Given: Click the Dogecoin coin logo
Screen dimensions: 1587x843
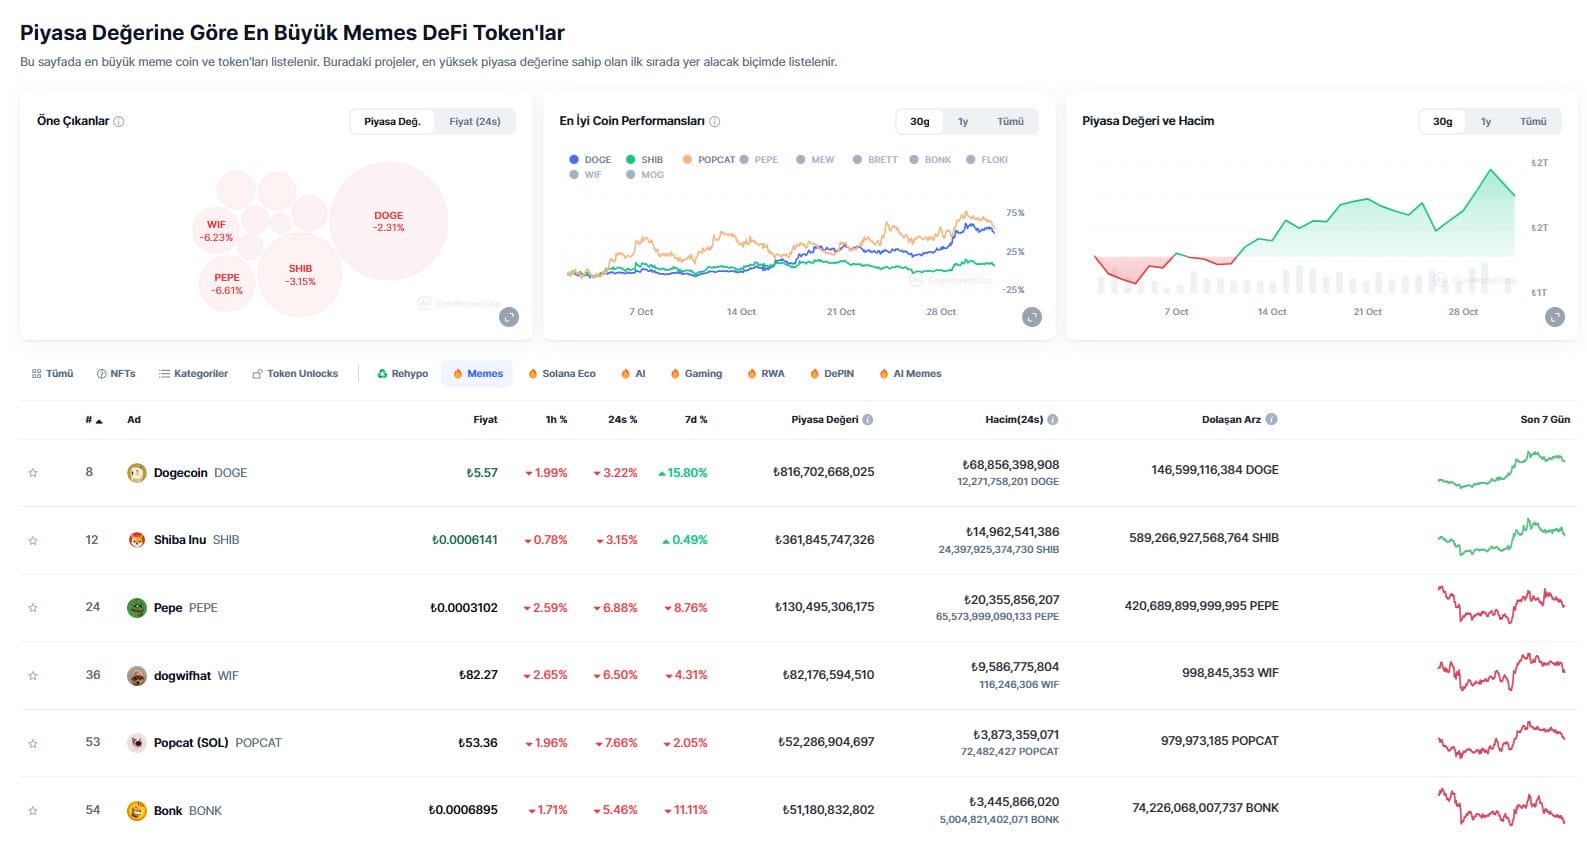Looking at the screenshot, I should [137, 473].
